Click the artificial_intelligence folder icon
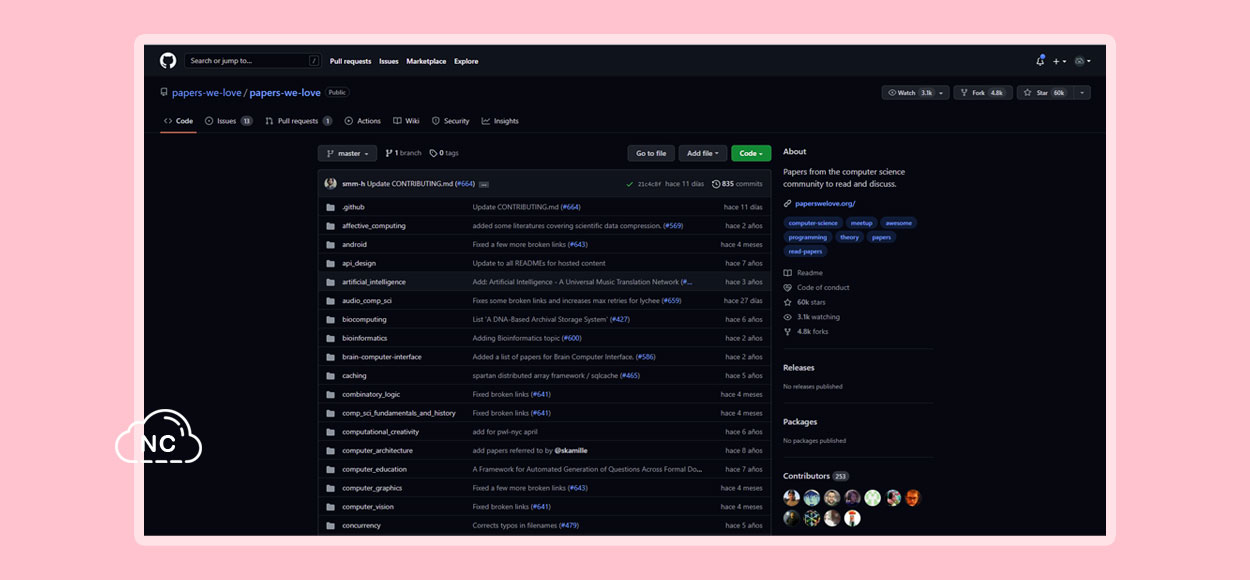Screen dimensions: 1250x580 (x=331, y=282)
